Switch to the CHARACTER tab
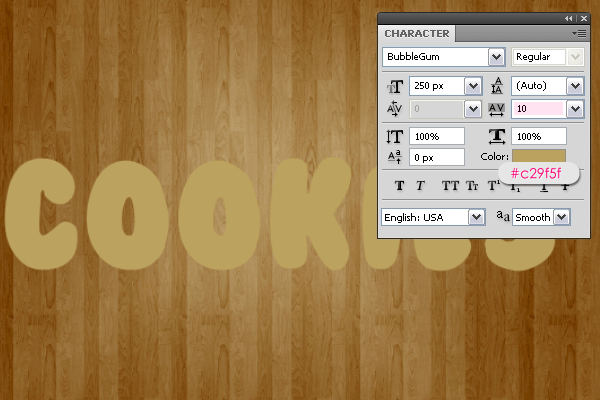This screenshot has width=600, height=400. click(417, 34)
